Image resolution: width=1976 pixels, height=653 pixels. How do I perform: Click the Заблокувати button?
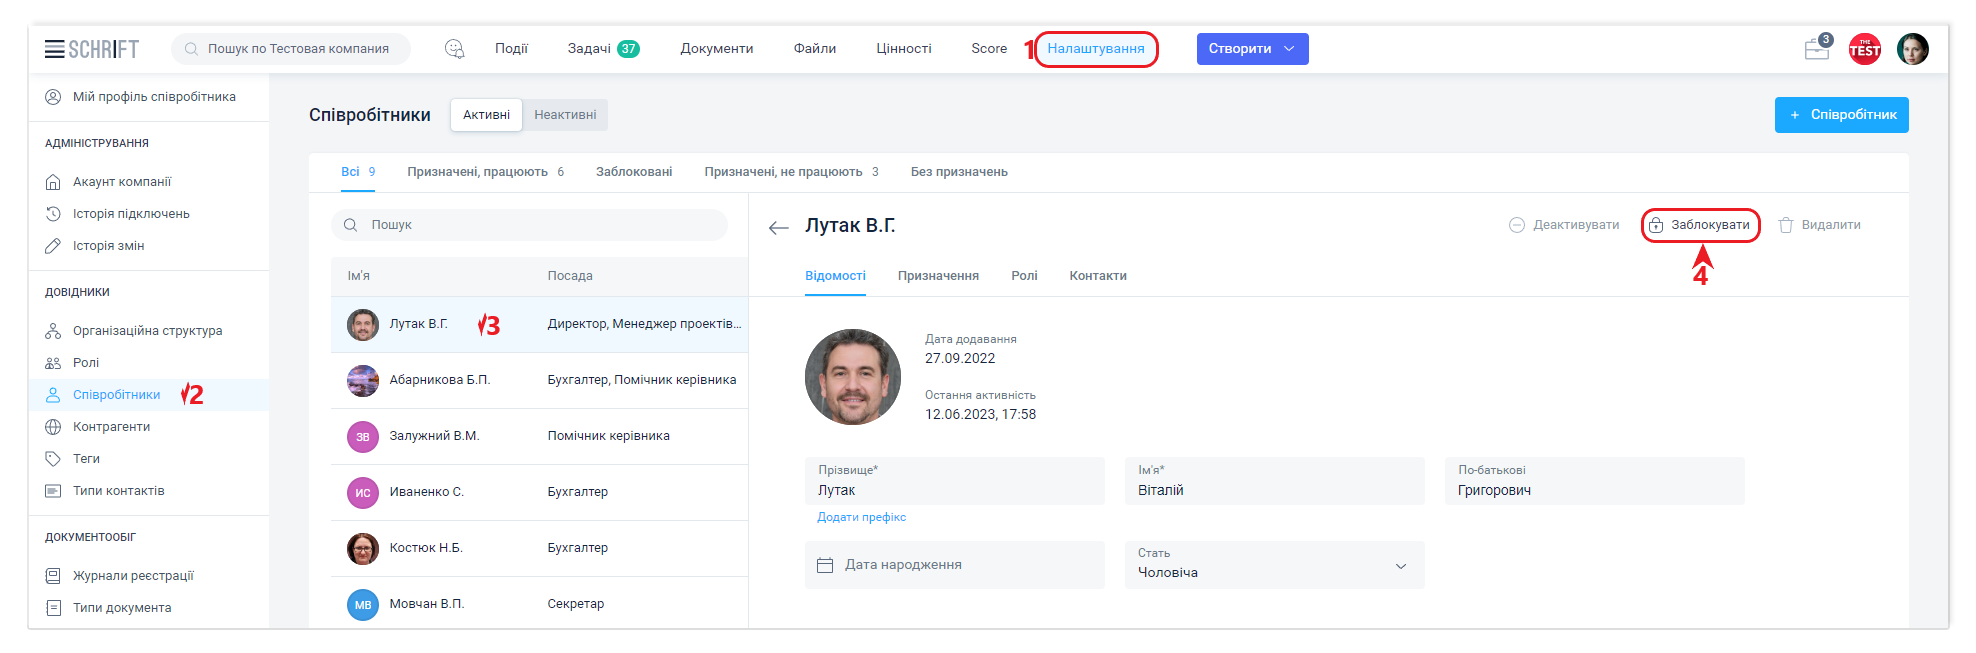coord(1700,225)
